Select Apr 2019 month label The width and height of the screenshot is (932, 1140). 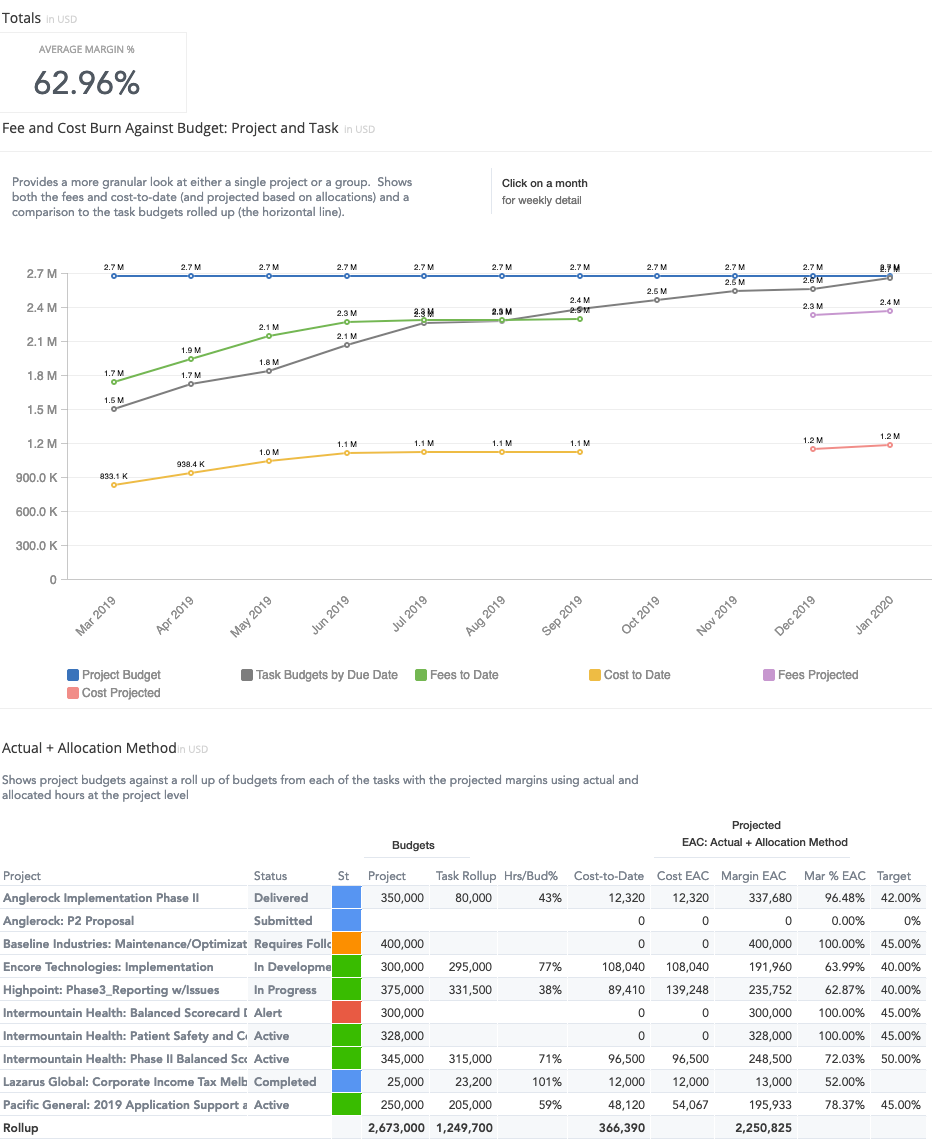[x=174, y=615]
